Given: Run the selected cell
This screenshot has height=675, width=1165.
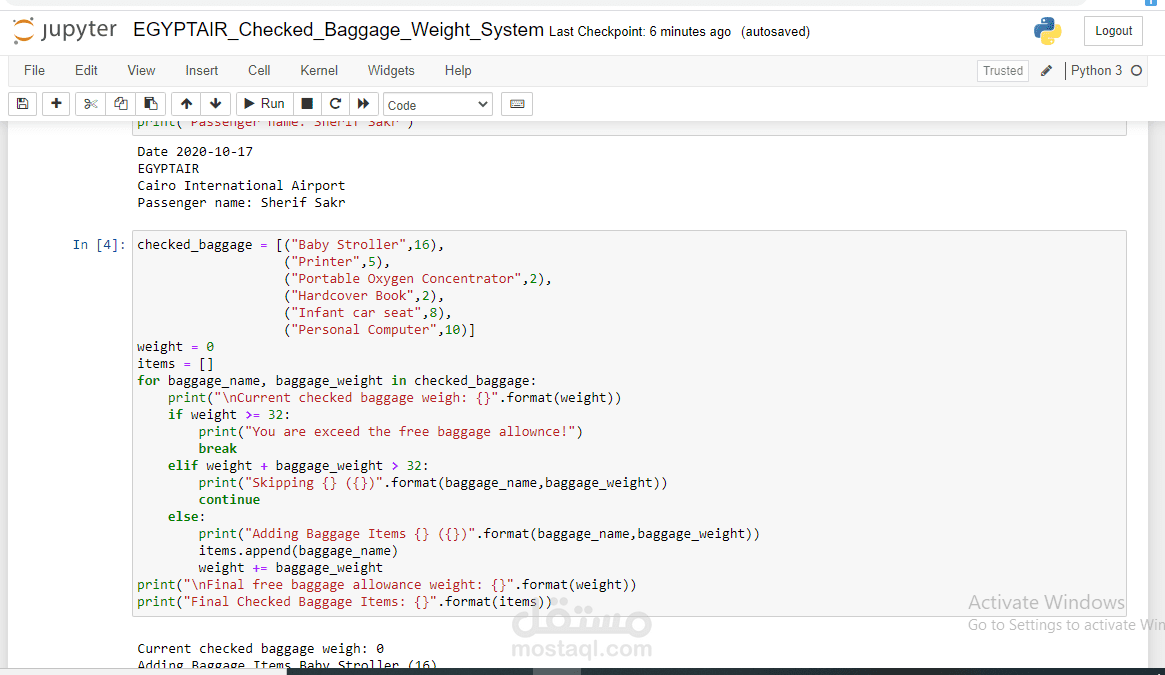Looking at the screenshot, I should 265,104.
